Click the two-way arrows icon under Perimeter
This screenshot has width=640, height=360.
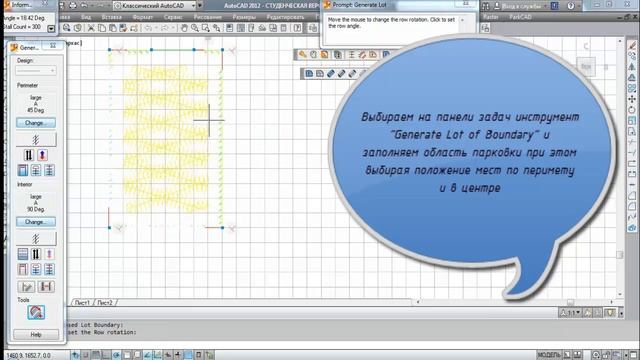[x=29, y=155]
